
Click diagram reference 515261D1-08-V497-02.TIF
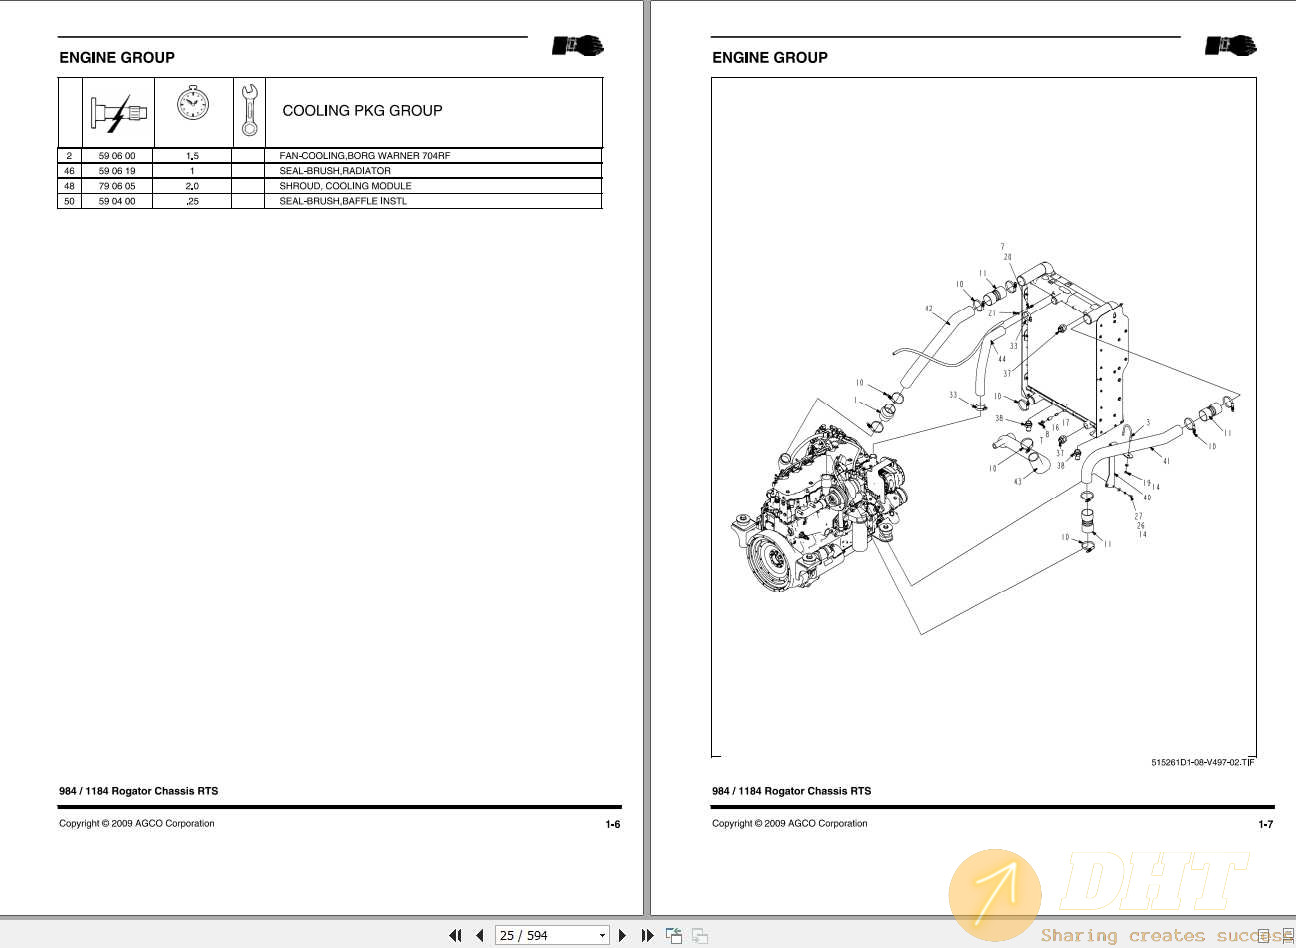(x=1201, y=763)
